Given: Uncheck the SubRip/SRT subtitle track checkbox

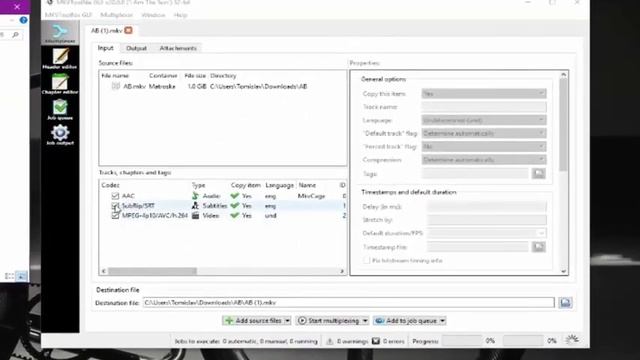Looking at the screenshot, I should tap(115, 206).
